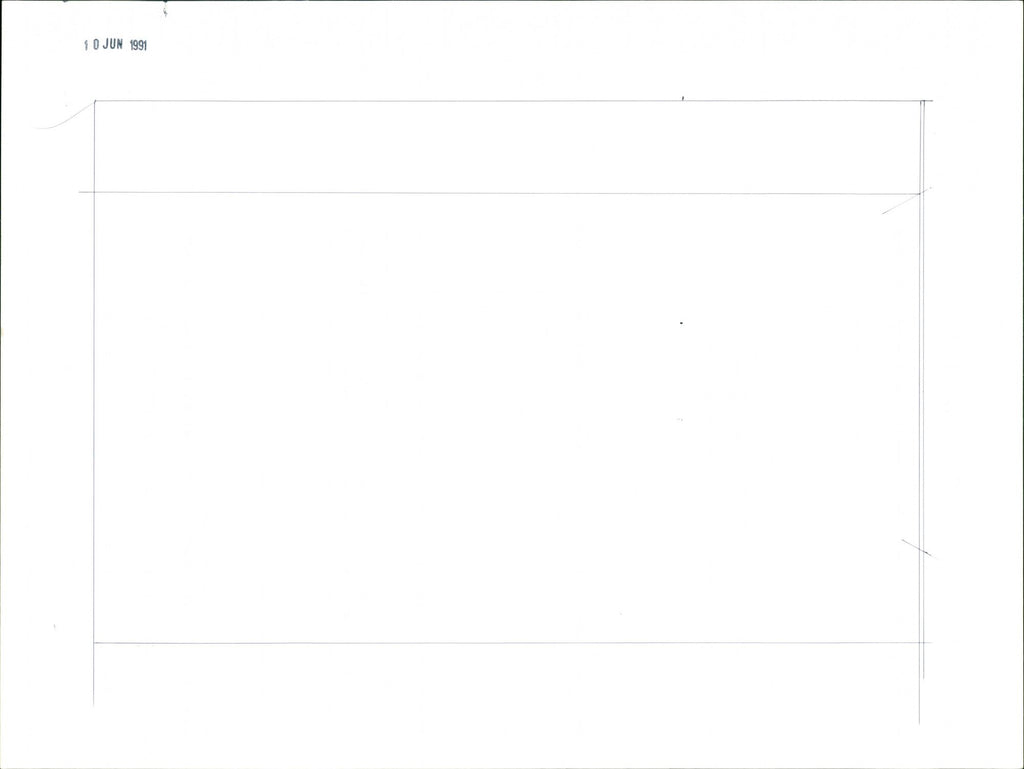Click the "10 JUN 1991" date stamp
Viewport: 1024px width, 769px height.
coord(115,44)
